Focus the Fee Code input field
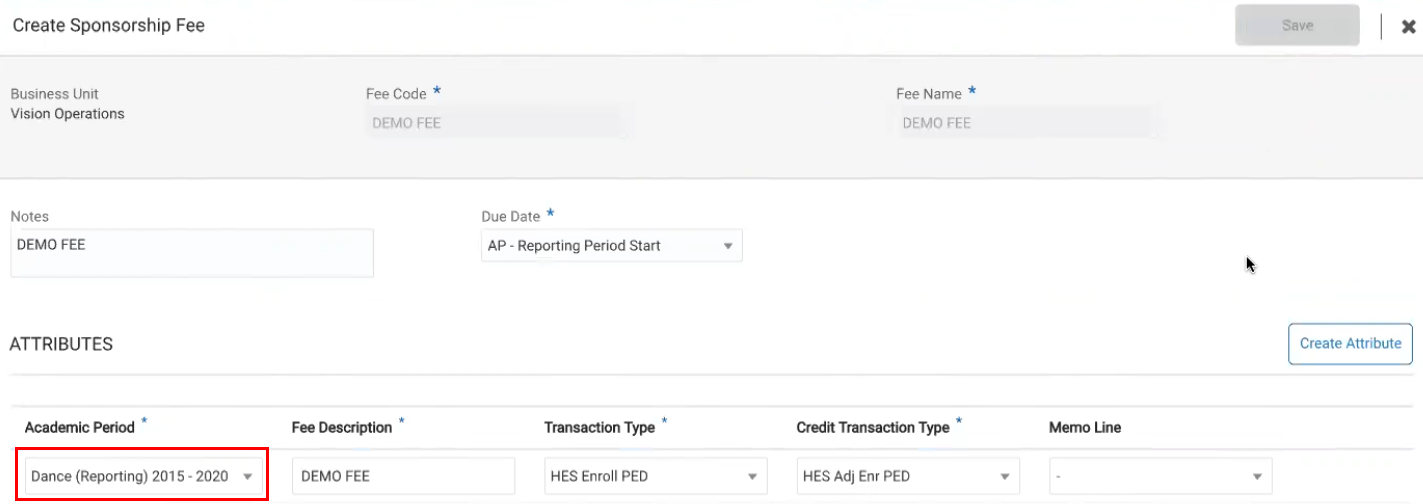 [x=494, y=123]
